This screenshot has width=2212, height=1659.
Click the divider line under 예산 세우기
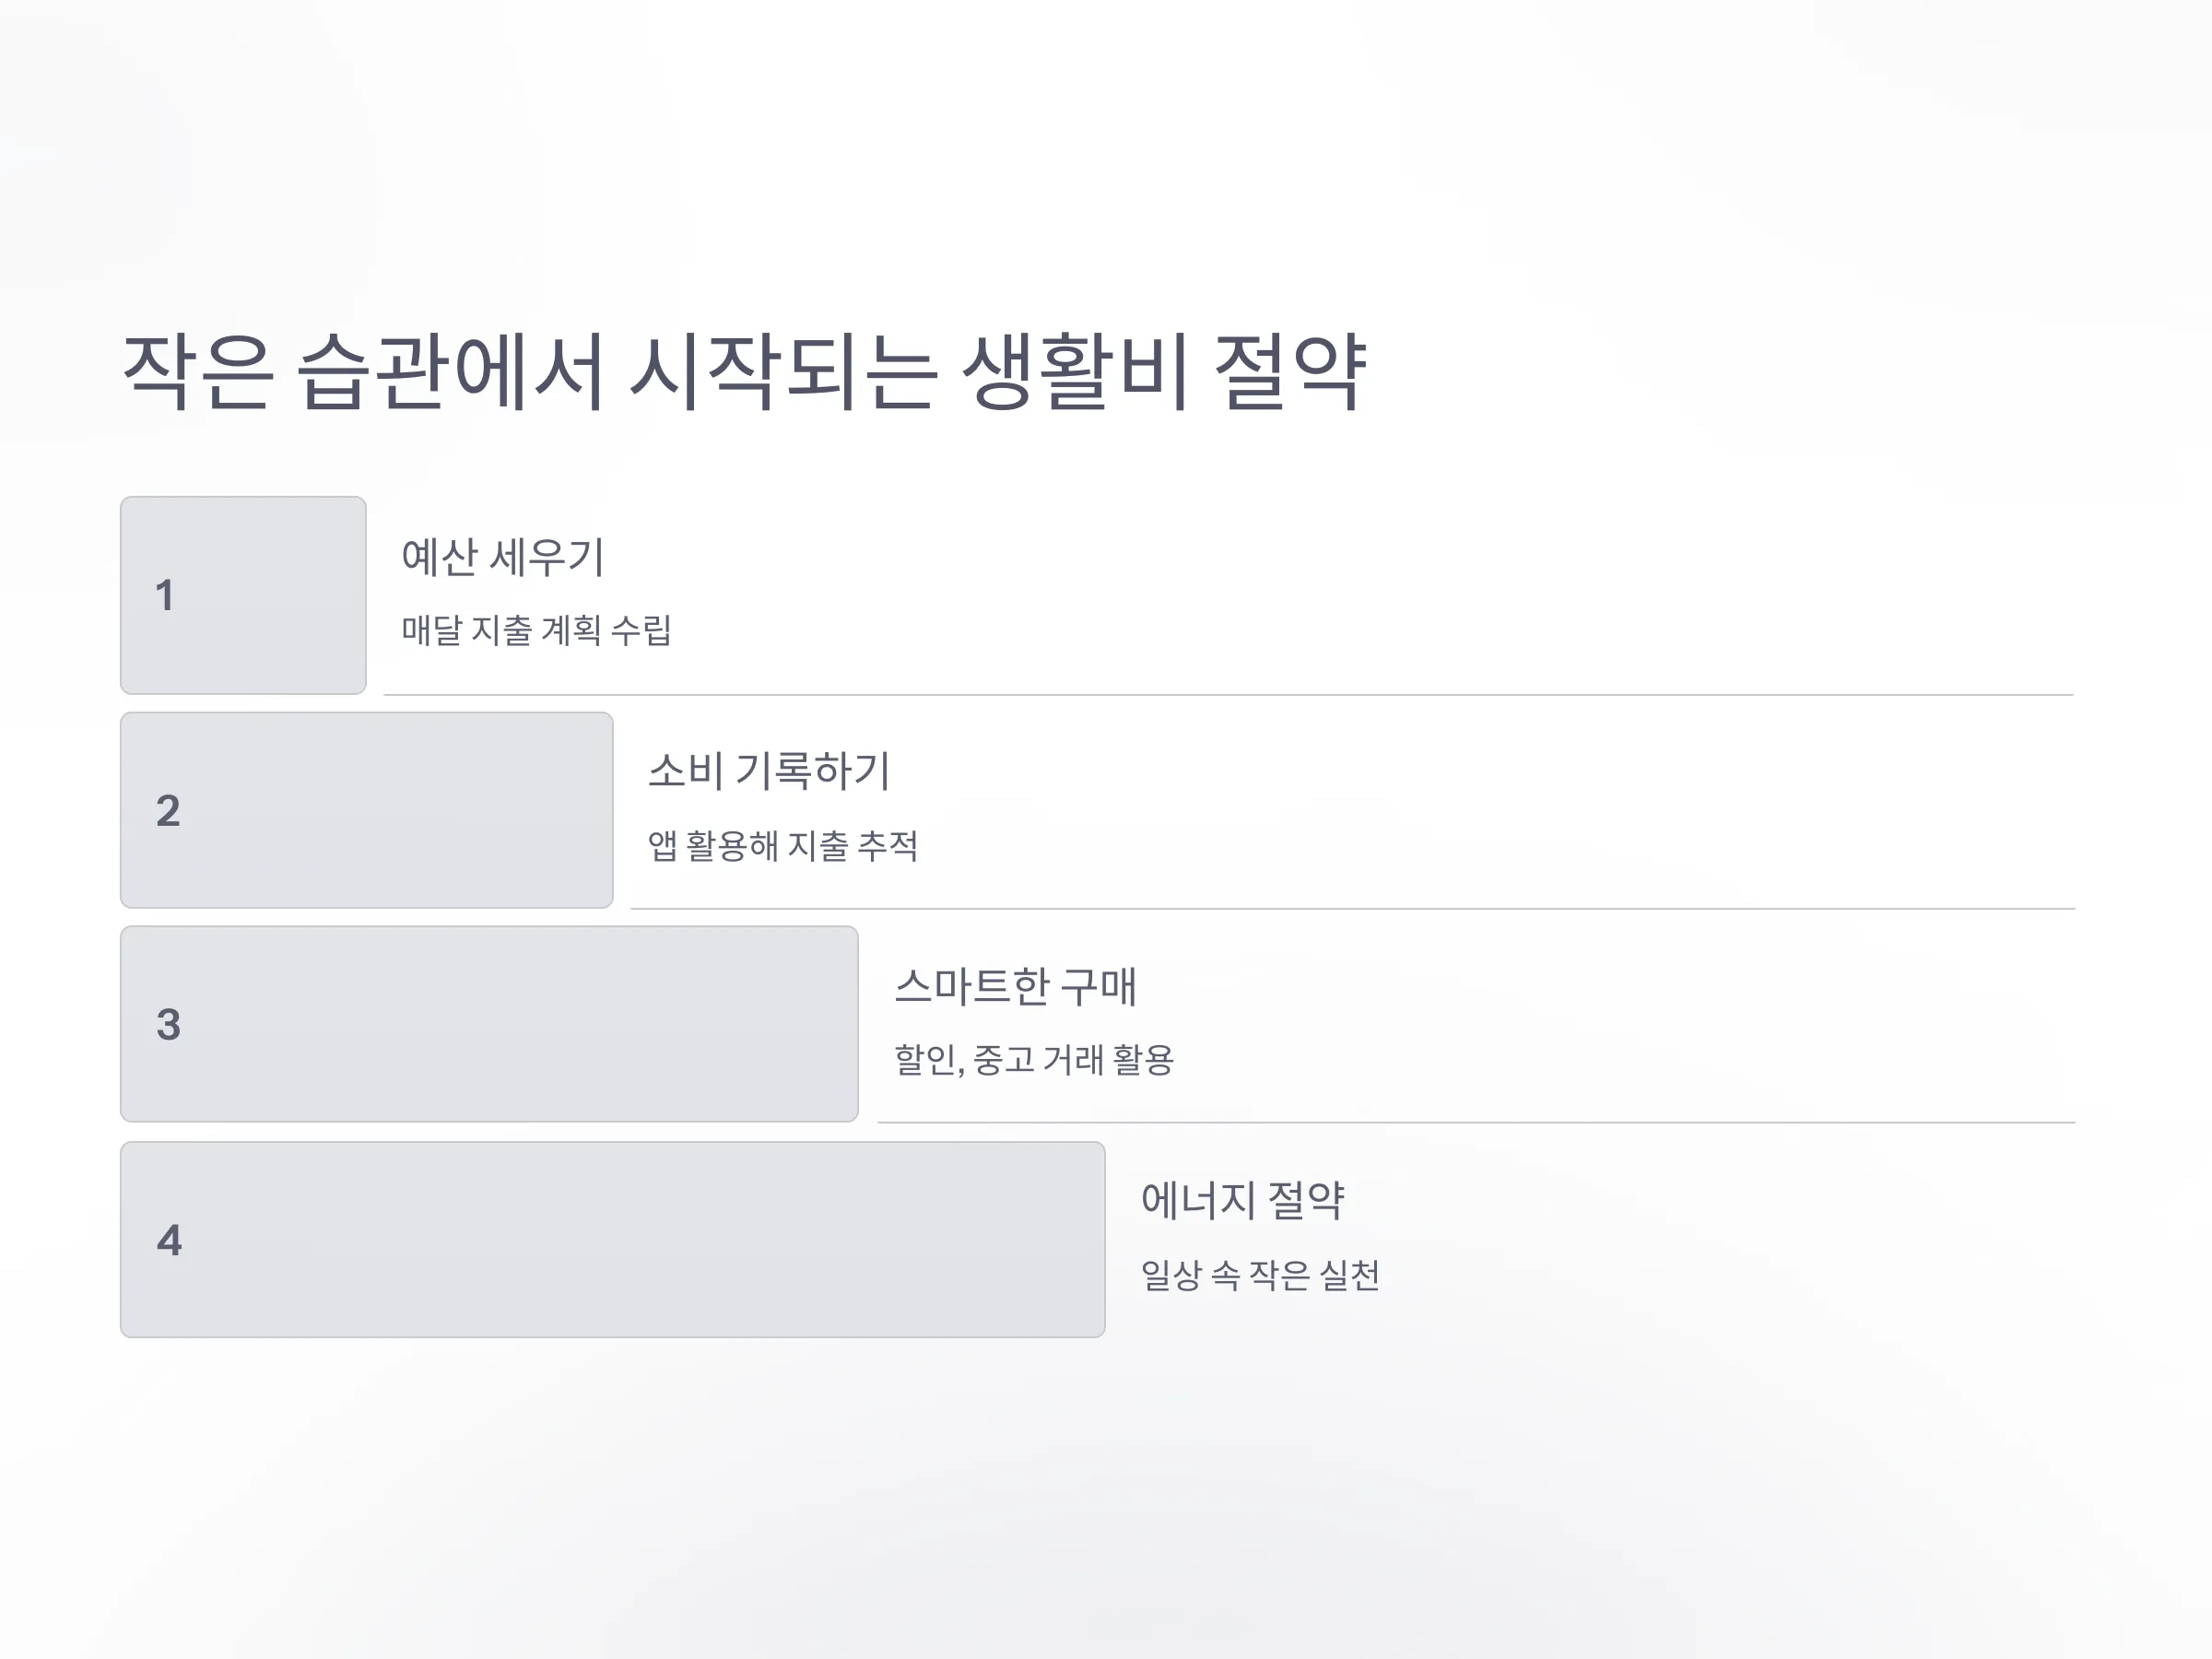(x=1229, y=694)
